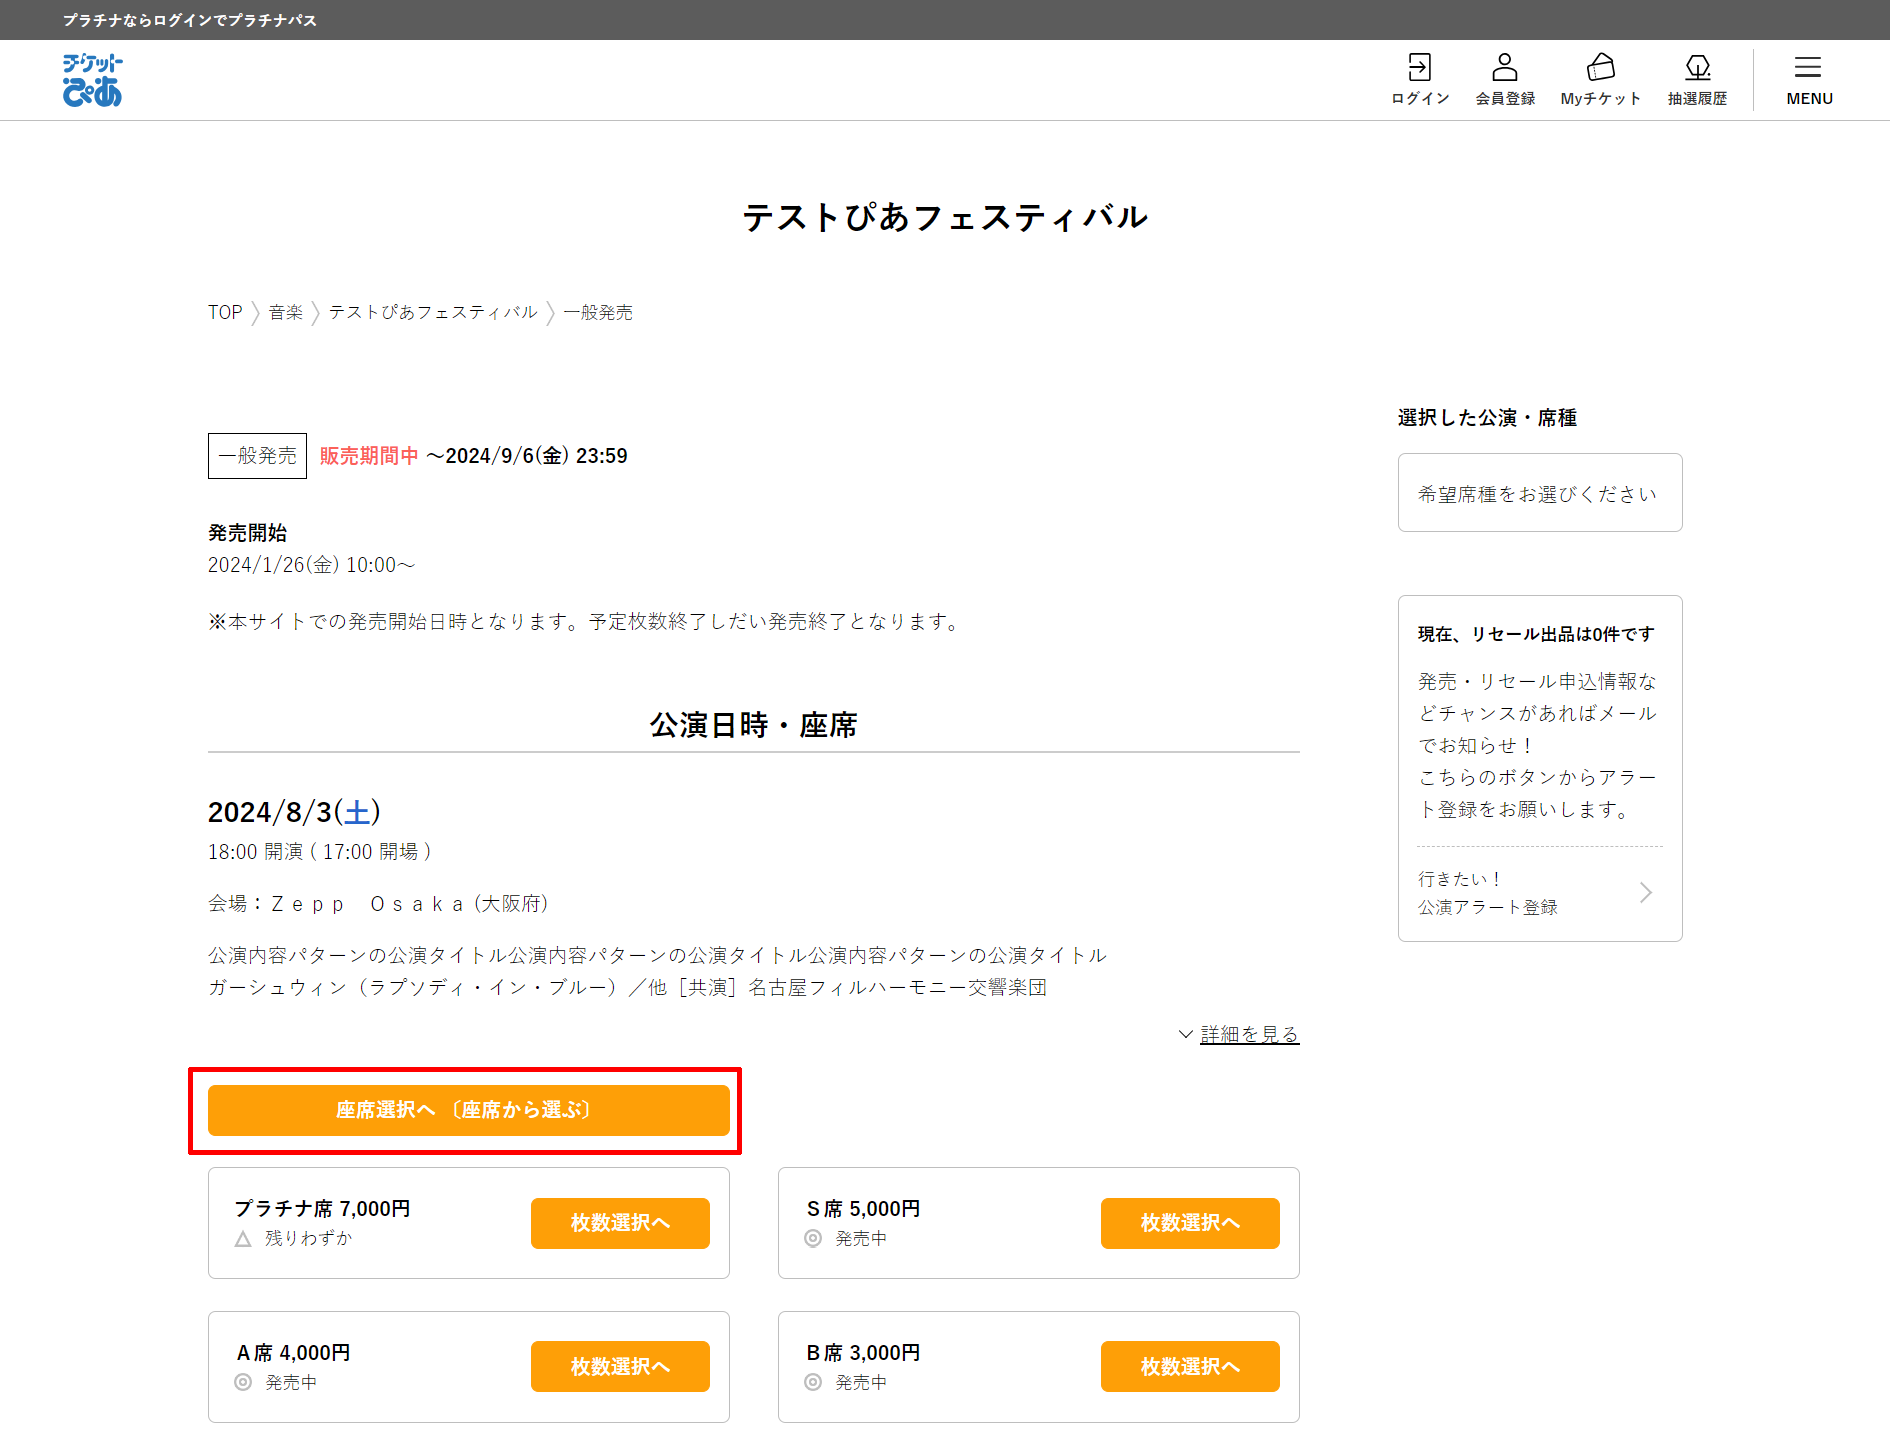Viewport: 1890px width, 1446px height.
Task: Open 公演アラート登録 chevron arrow
Action: pos(1645,892)
